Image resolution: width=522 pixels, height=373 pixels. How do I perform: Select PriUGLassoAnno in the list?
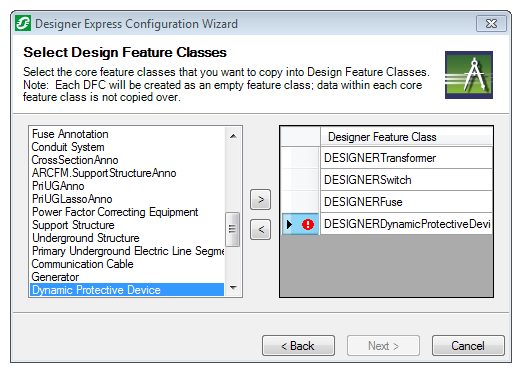point(127,199)
